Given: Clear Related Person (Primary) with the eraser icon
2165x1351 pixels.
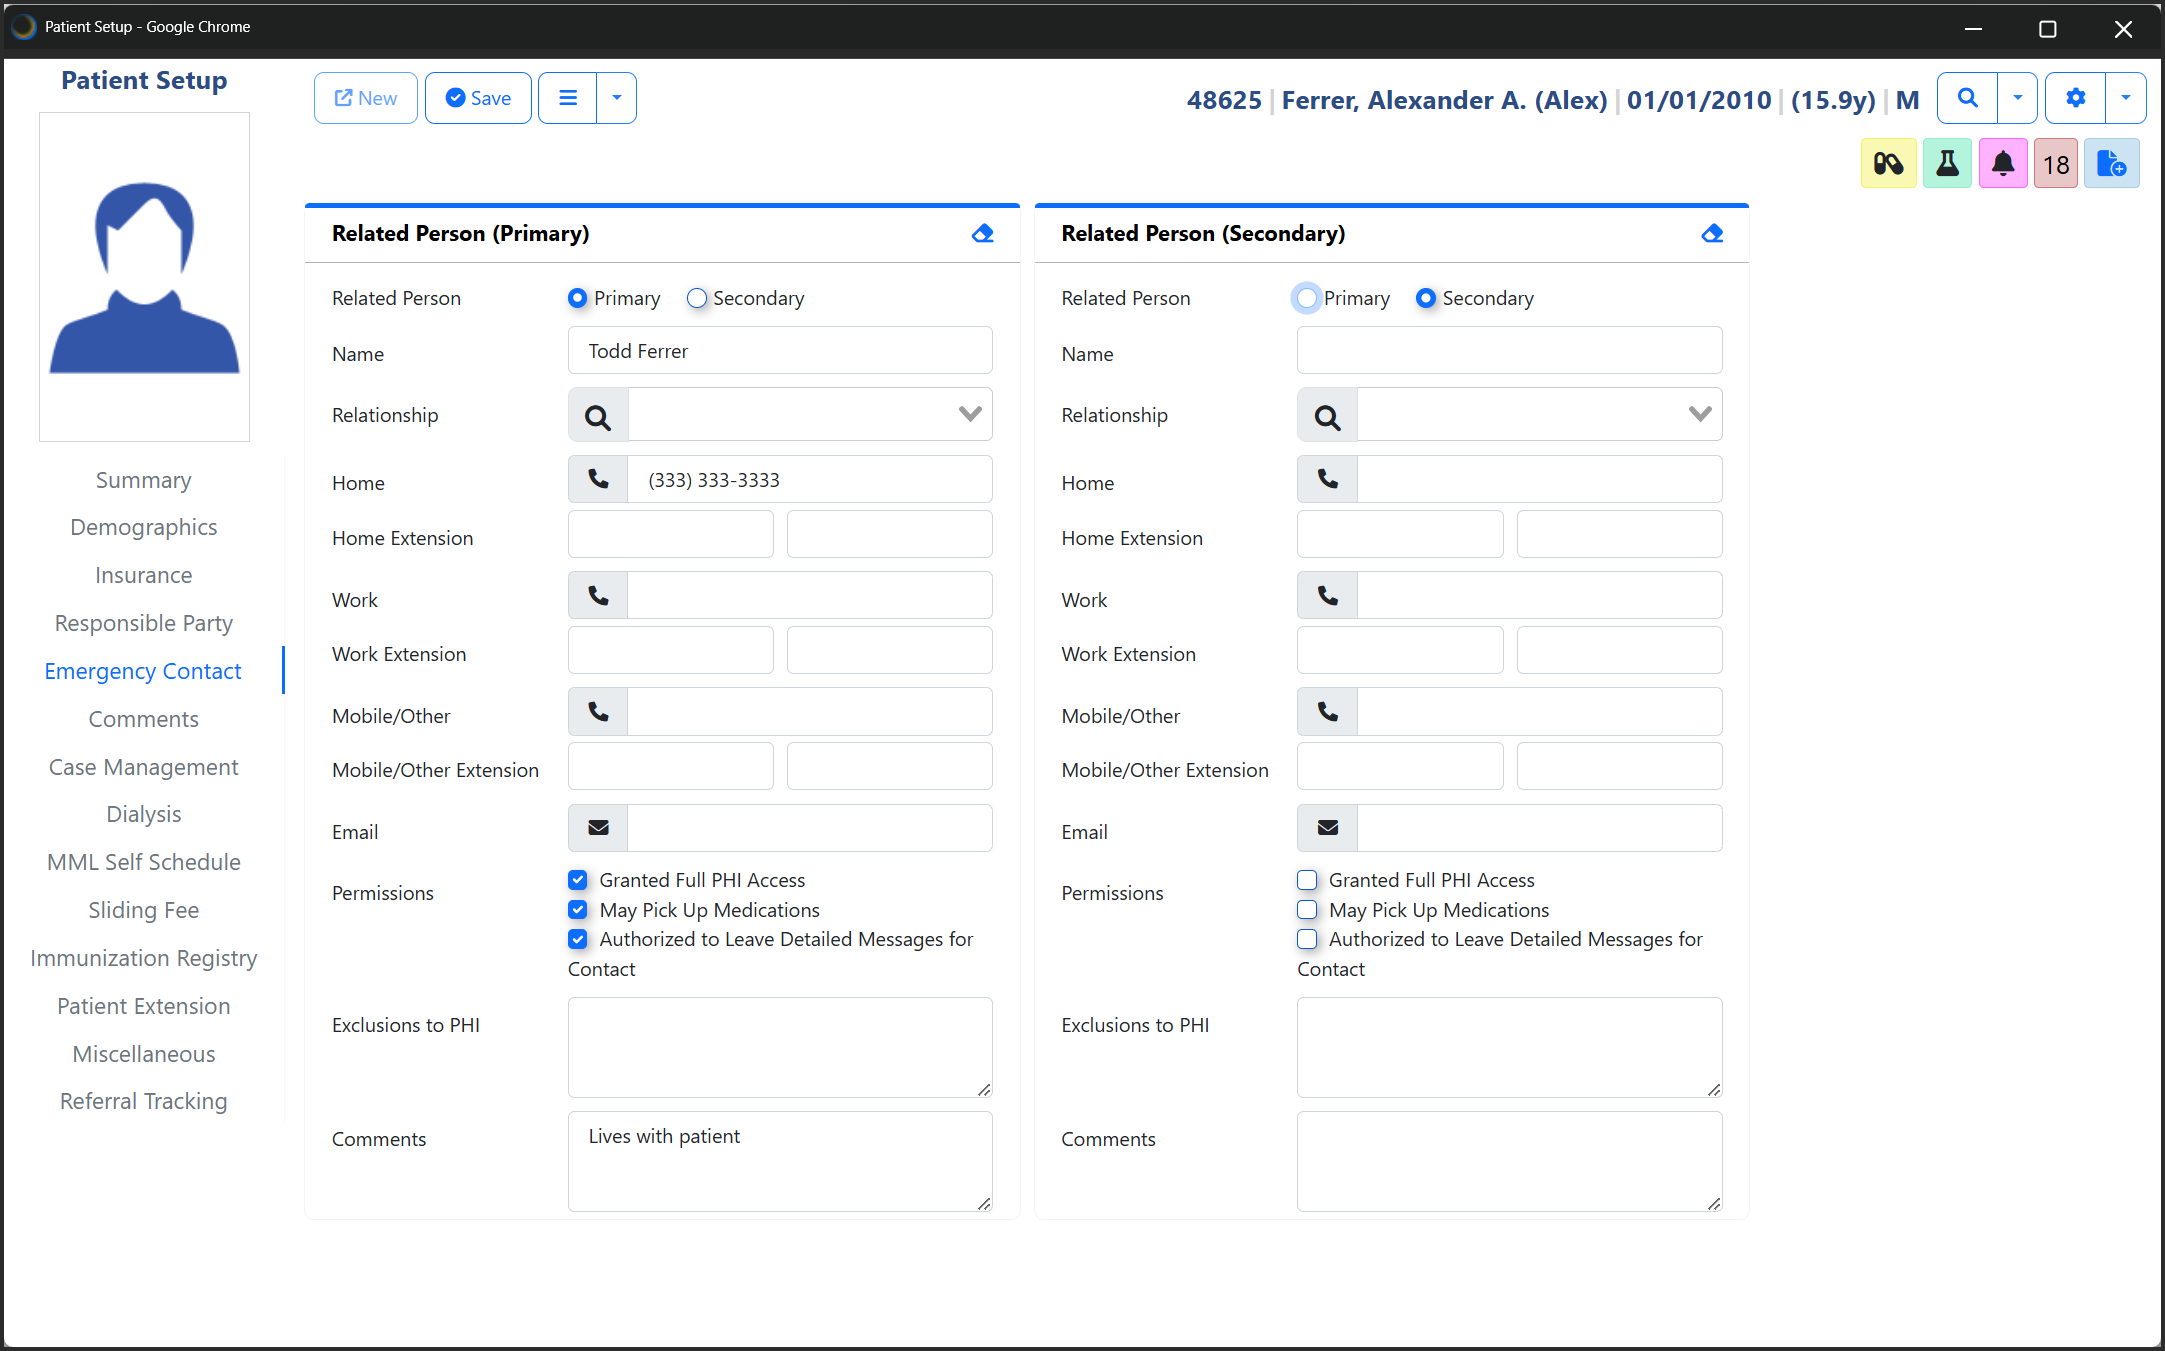Looking at the screenshot, I should (982, 233).
